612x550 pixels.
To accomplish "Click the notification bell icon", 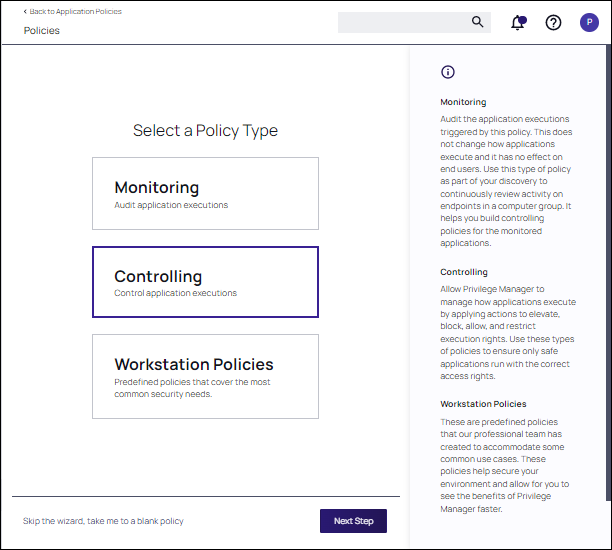I will (517, 23).
